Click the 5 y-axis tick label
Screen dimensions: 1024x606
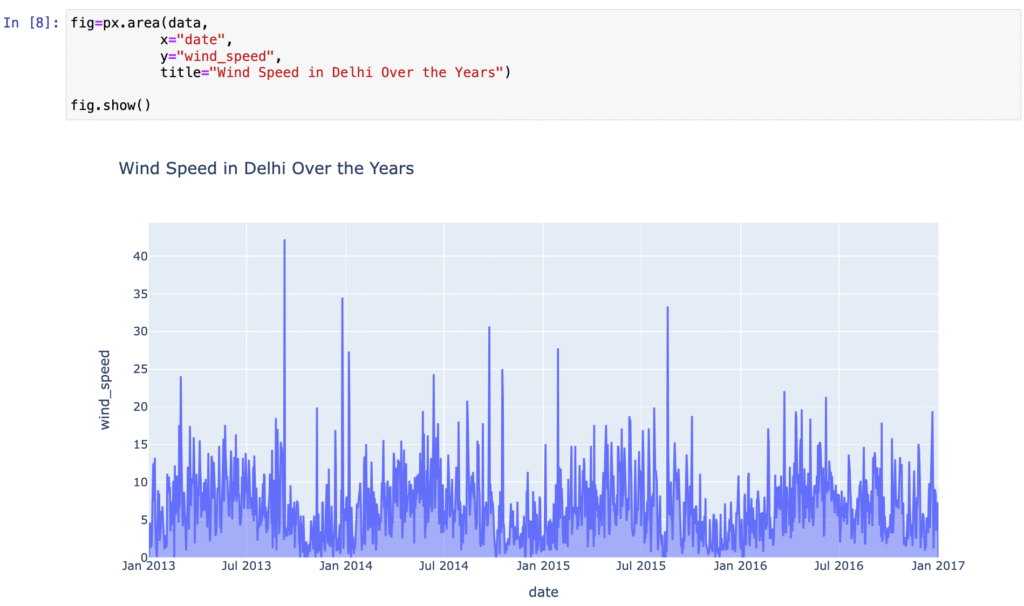tap(144, 520)
